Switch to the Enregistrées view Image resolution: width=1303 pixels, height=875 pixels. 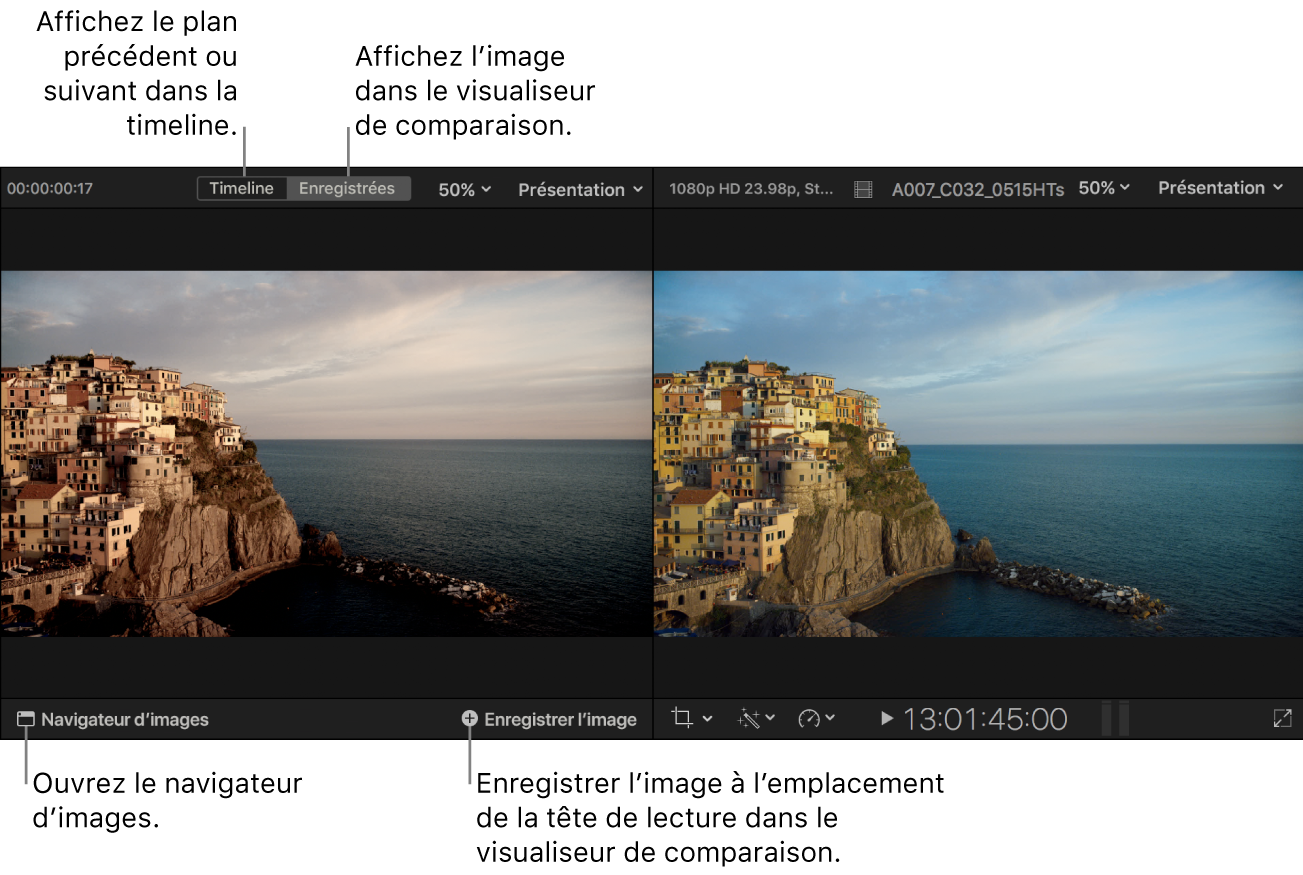point(347,188)
